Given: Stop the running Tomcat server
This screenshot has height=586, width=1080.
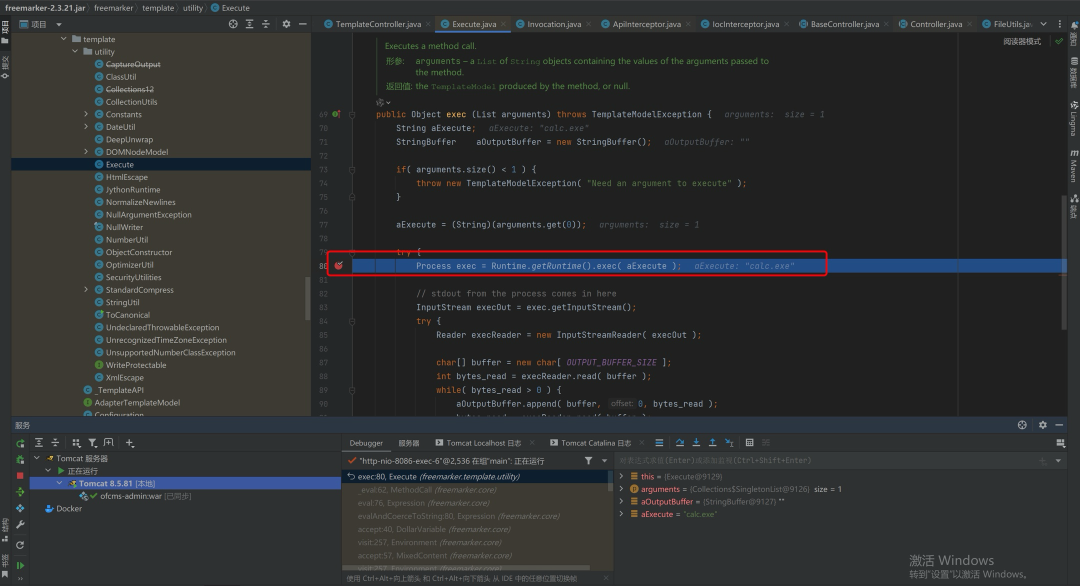Looking at the screenshot, I should [20, 476].
